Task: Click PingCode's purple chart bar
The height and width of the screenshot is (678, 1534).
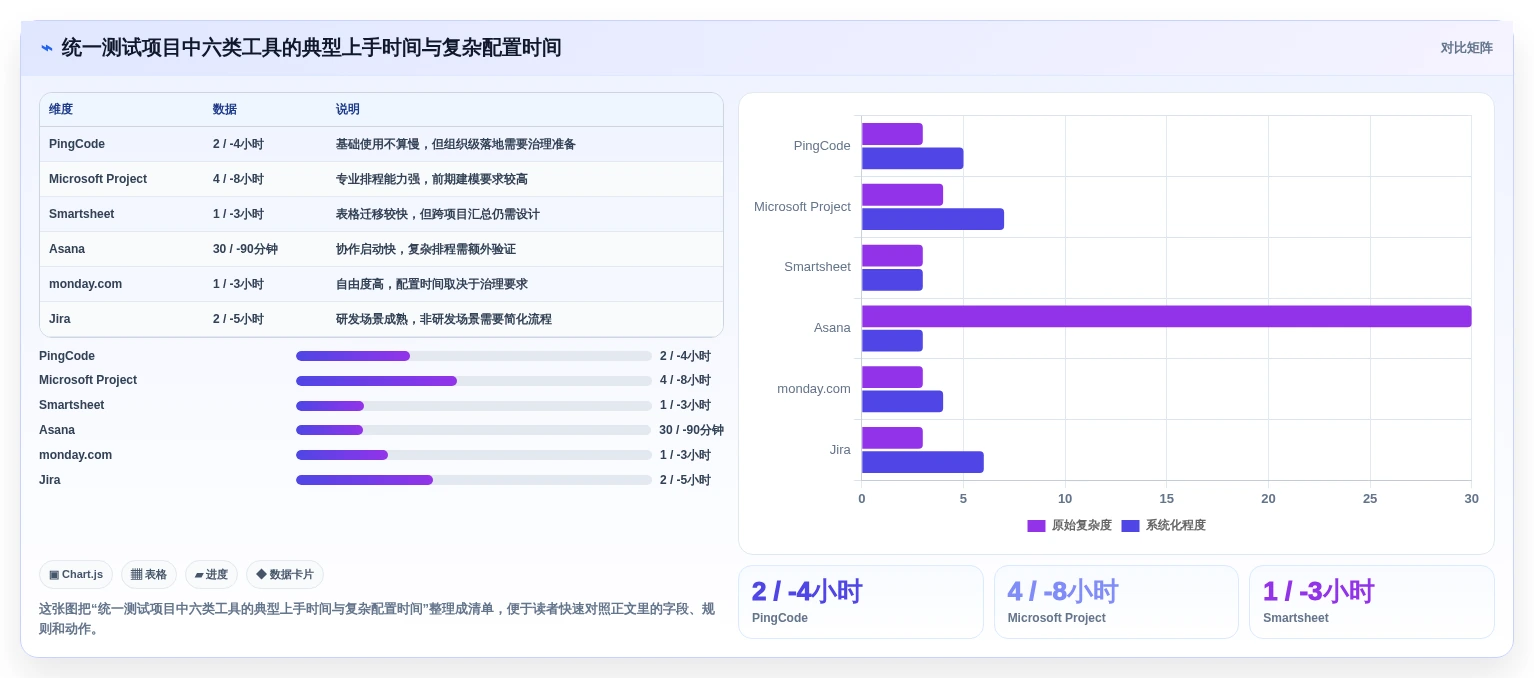Action: pos(892,134)
